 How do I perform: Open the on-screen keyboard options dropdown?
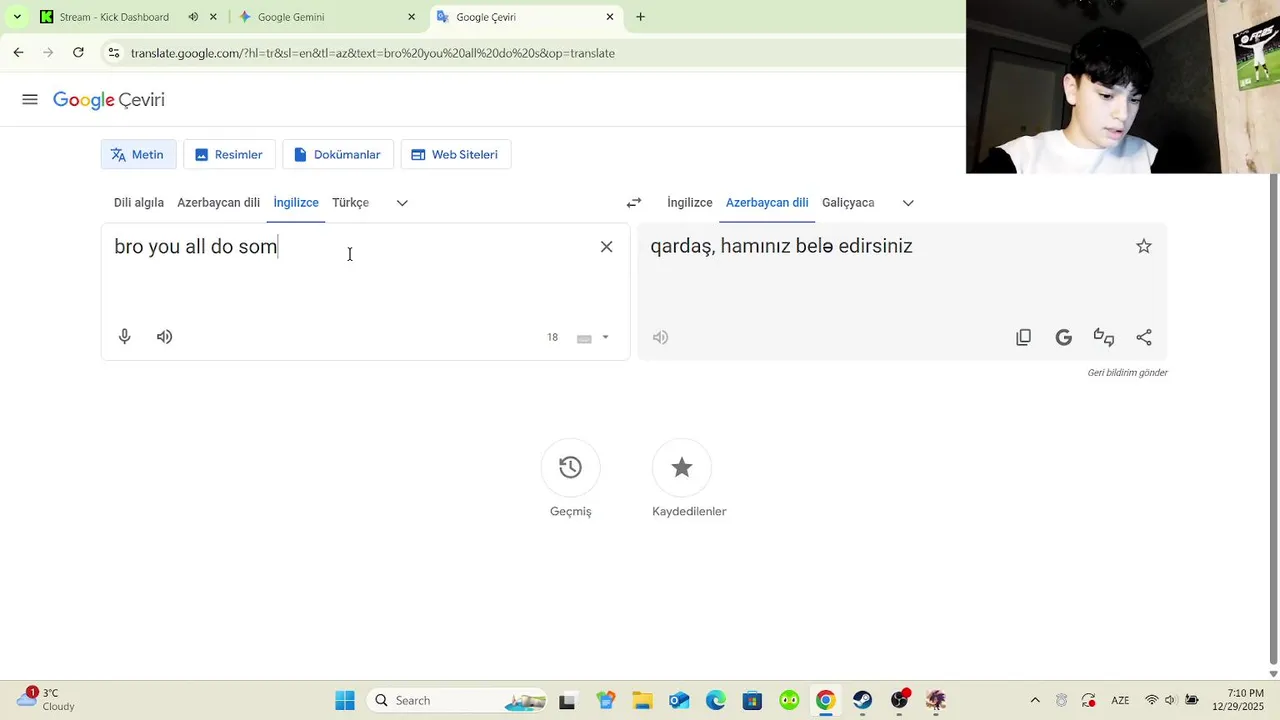click(x=605, y=338)
